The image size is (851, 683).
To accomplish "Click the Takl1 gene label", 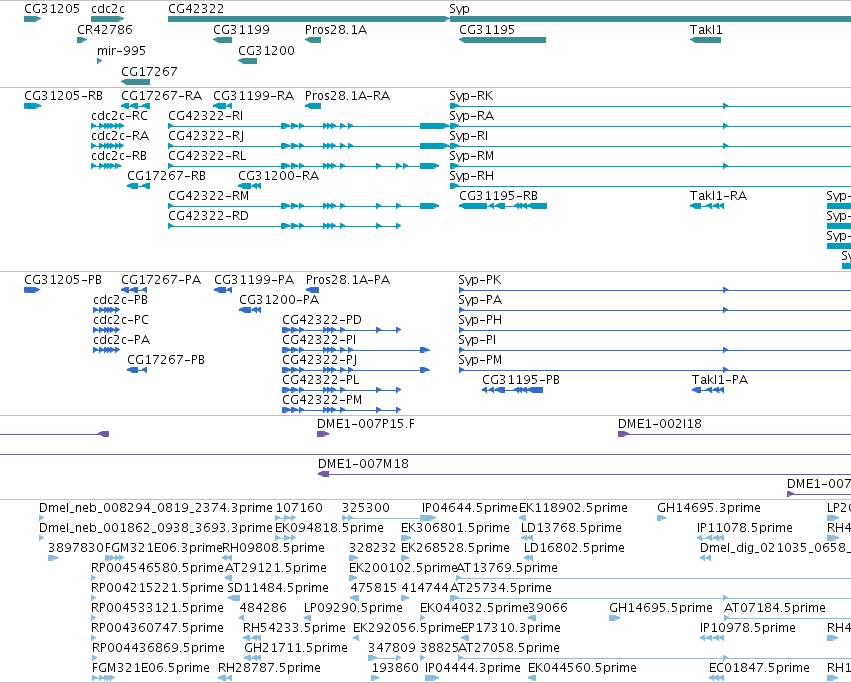I will tap(706, 30).
